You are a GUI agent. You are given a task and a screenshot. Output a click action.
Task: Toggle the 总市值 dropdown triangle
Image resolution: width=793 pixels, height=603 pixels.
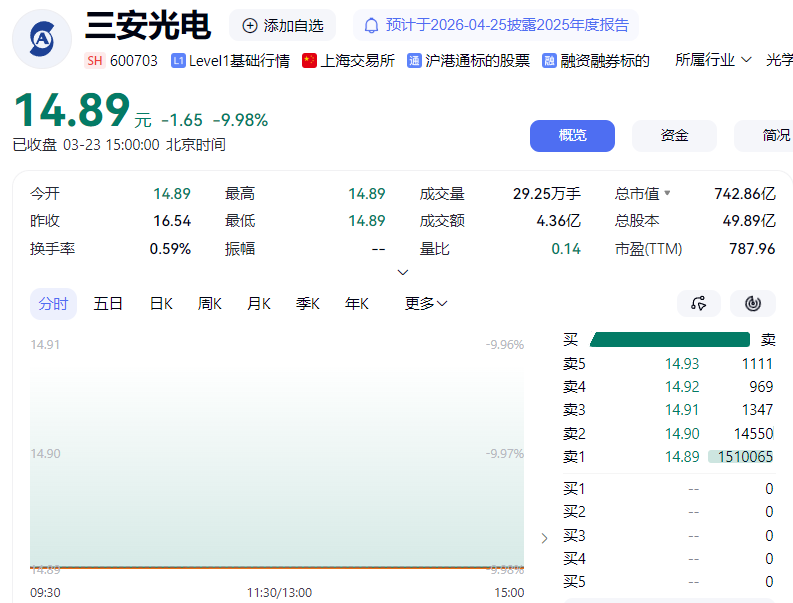pos(667,193)
